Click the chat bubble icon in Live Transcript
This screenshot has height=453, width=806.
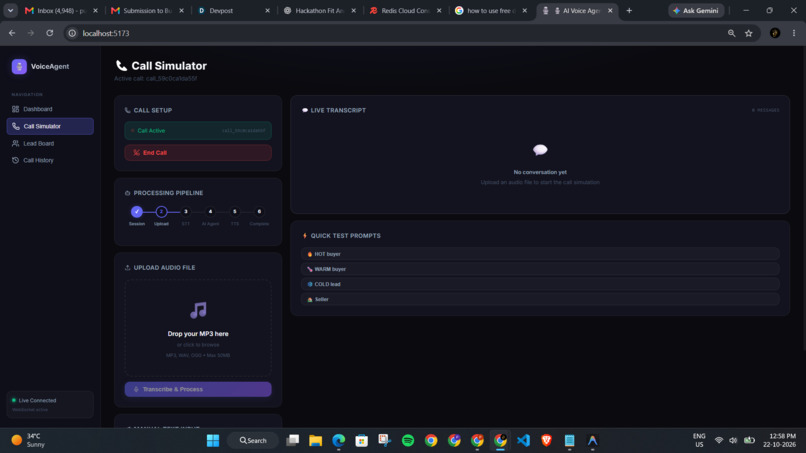[x=540, y=150]
